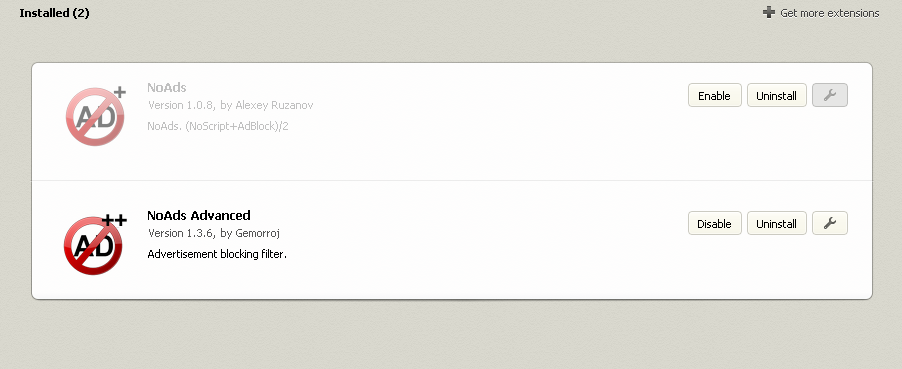Viewport: 902px width, 369px height.
Task: Enable the NoAds extension
Action: click(714, 96)
